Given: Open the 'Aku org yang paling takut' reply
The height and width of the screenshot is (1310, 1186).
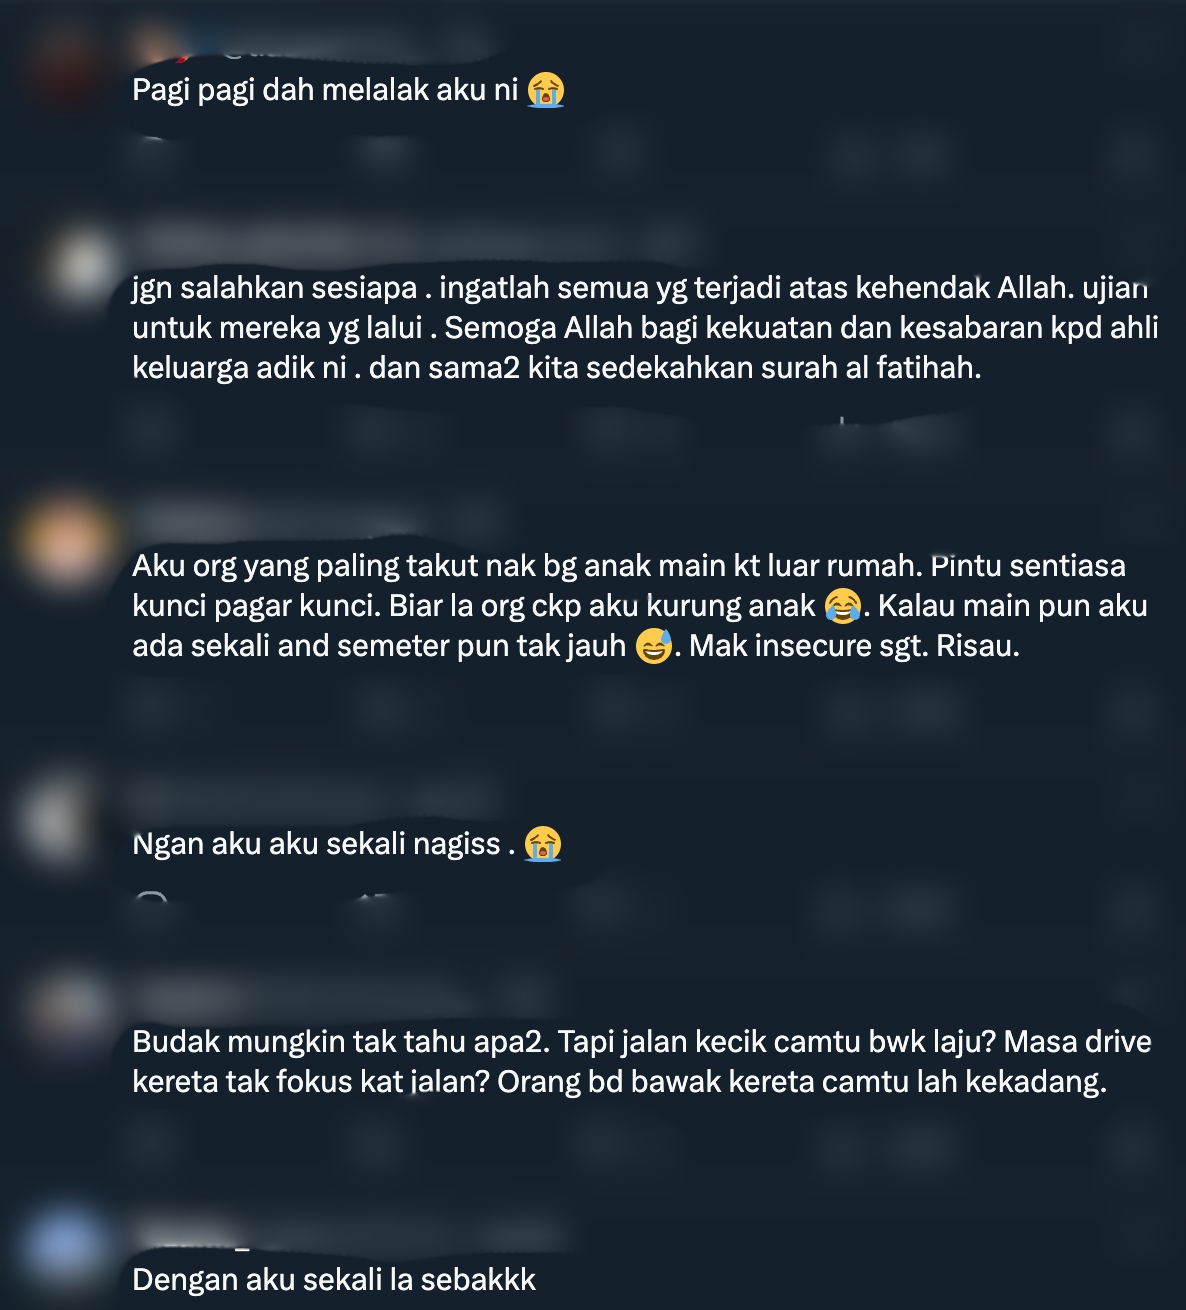Looking at the screenshot, I should coord(640,606).
